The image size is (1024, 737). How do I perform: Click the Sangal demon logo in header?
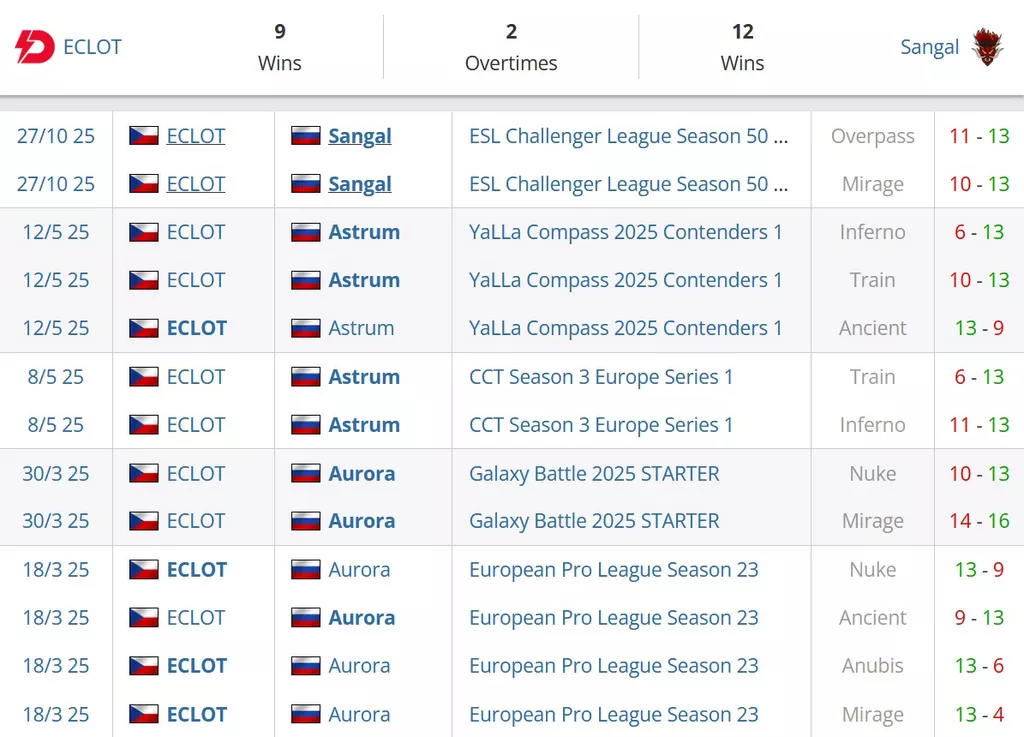pyautogui.click(x=988, y=47)
